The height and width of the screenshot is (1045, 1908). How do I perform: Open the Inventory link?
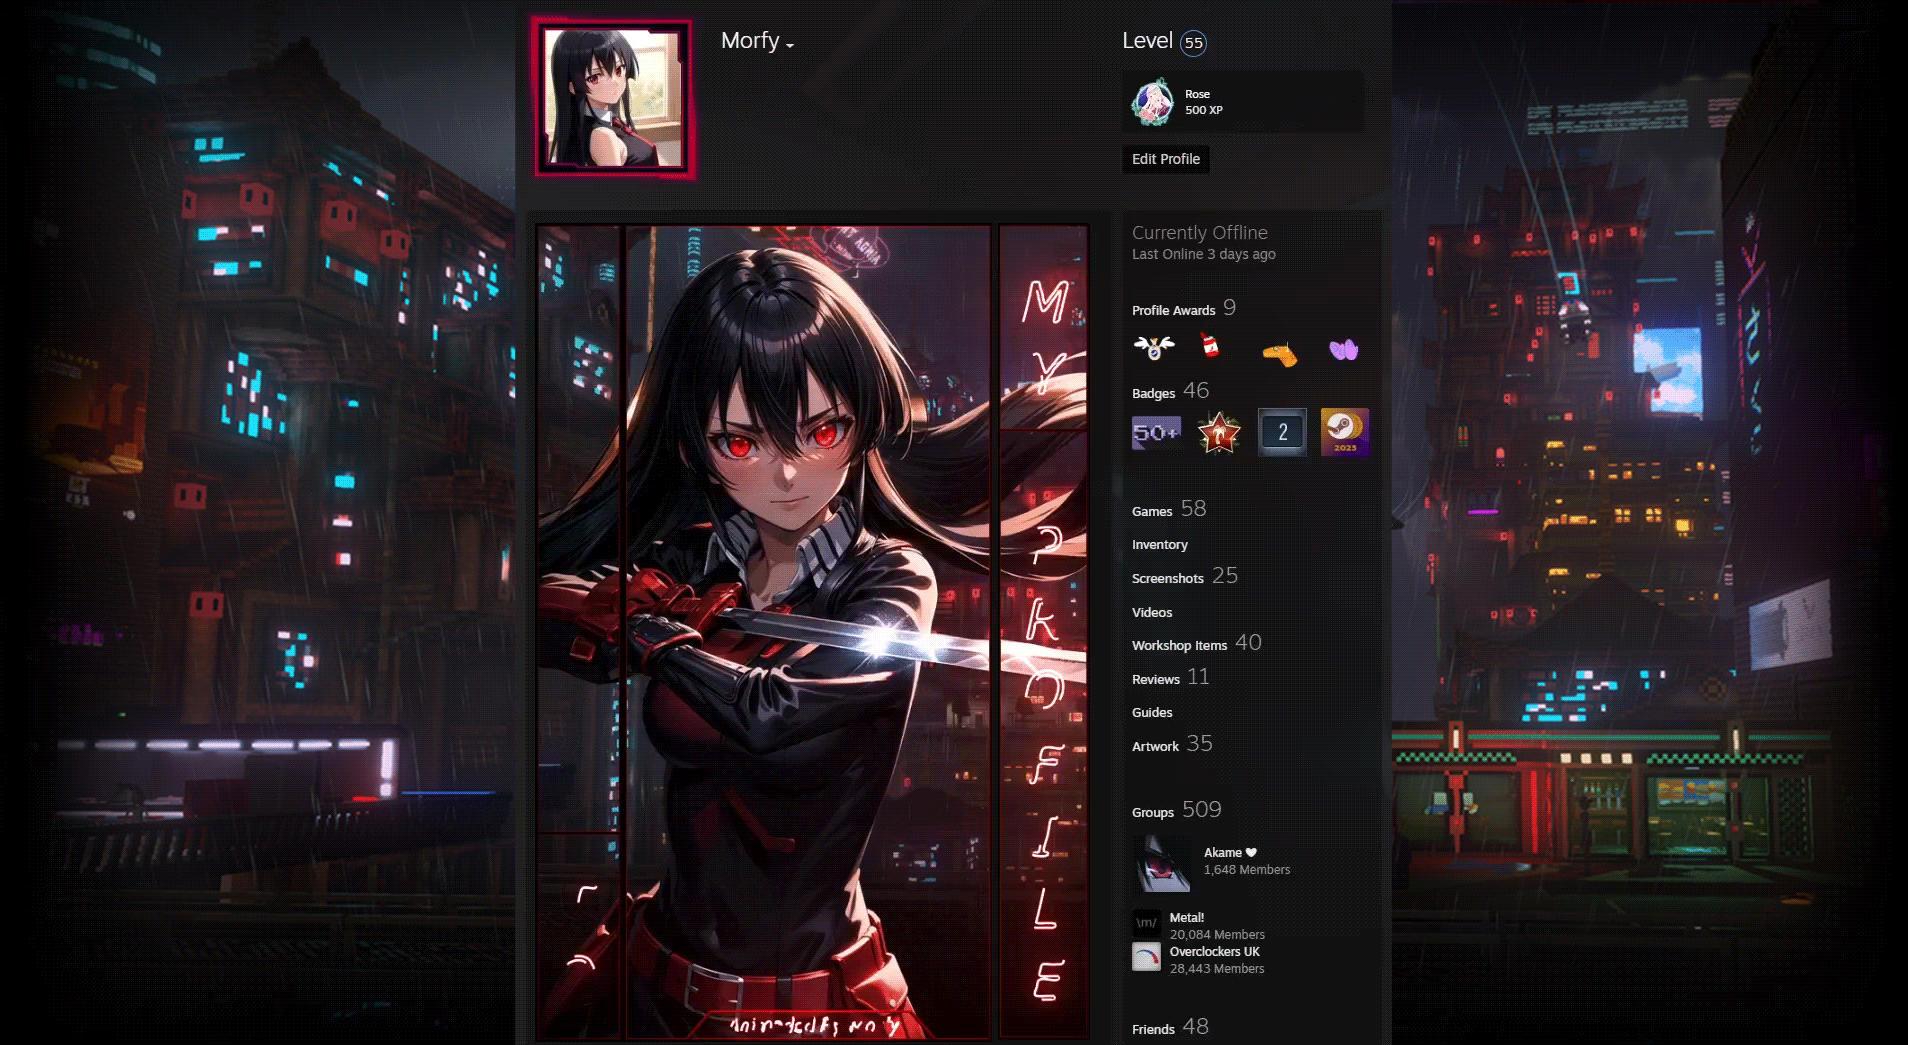(x=1160, y=545)
